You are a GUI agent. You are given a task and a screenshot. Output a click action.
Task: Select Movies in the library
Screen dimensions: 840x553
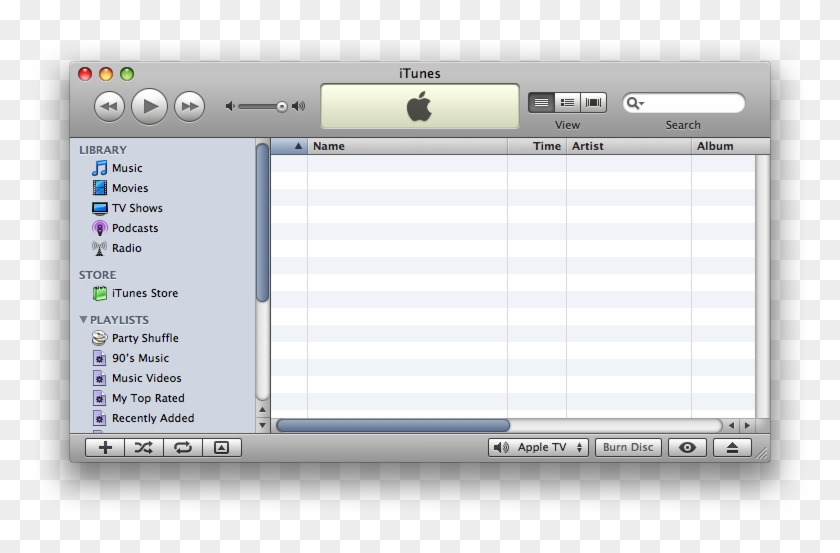tap(162, 188)
